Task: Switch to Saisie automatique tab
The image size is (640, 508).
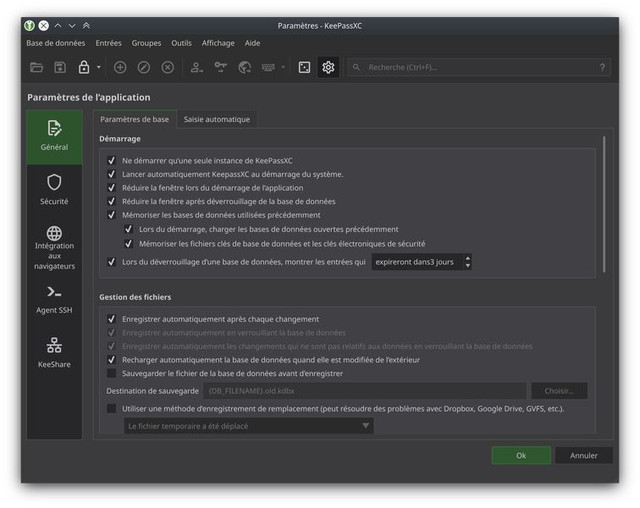Action: click(x=217, y=119)
